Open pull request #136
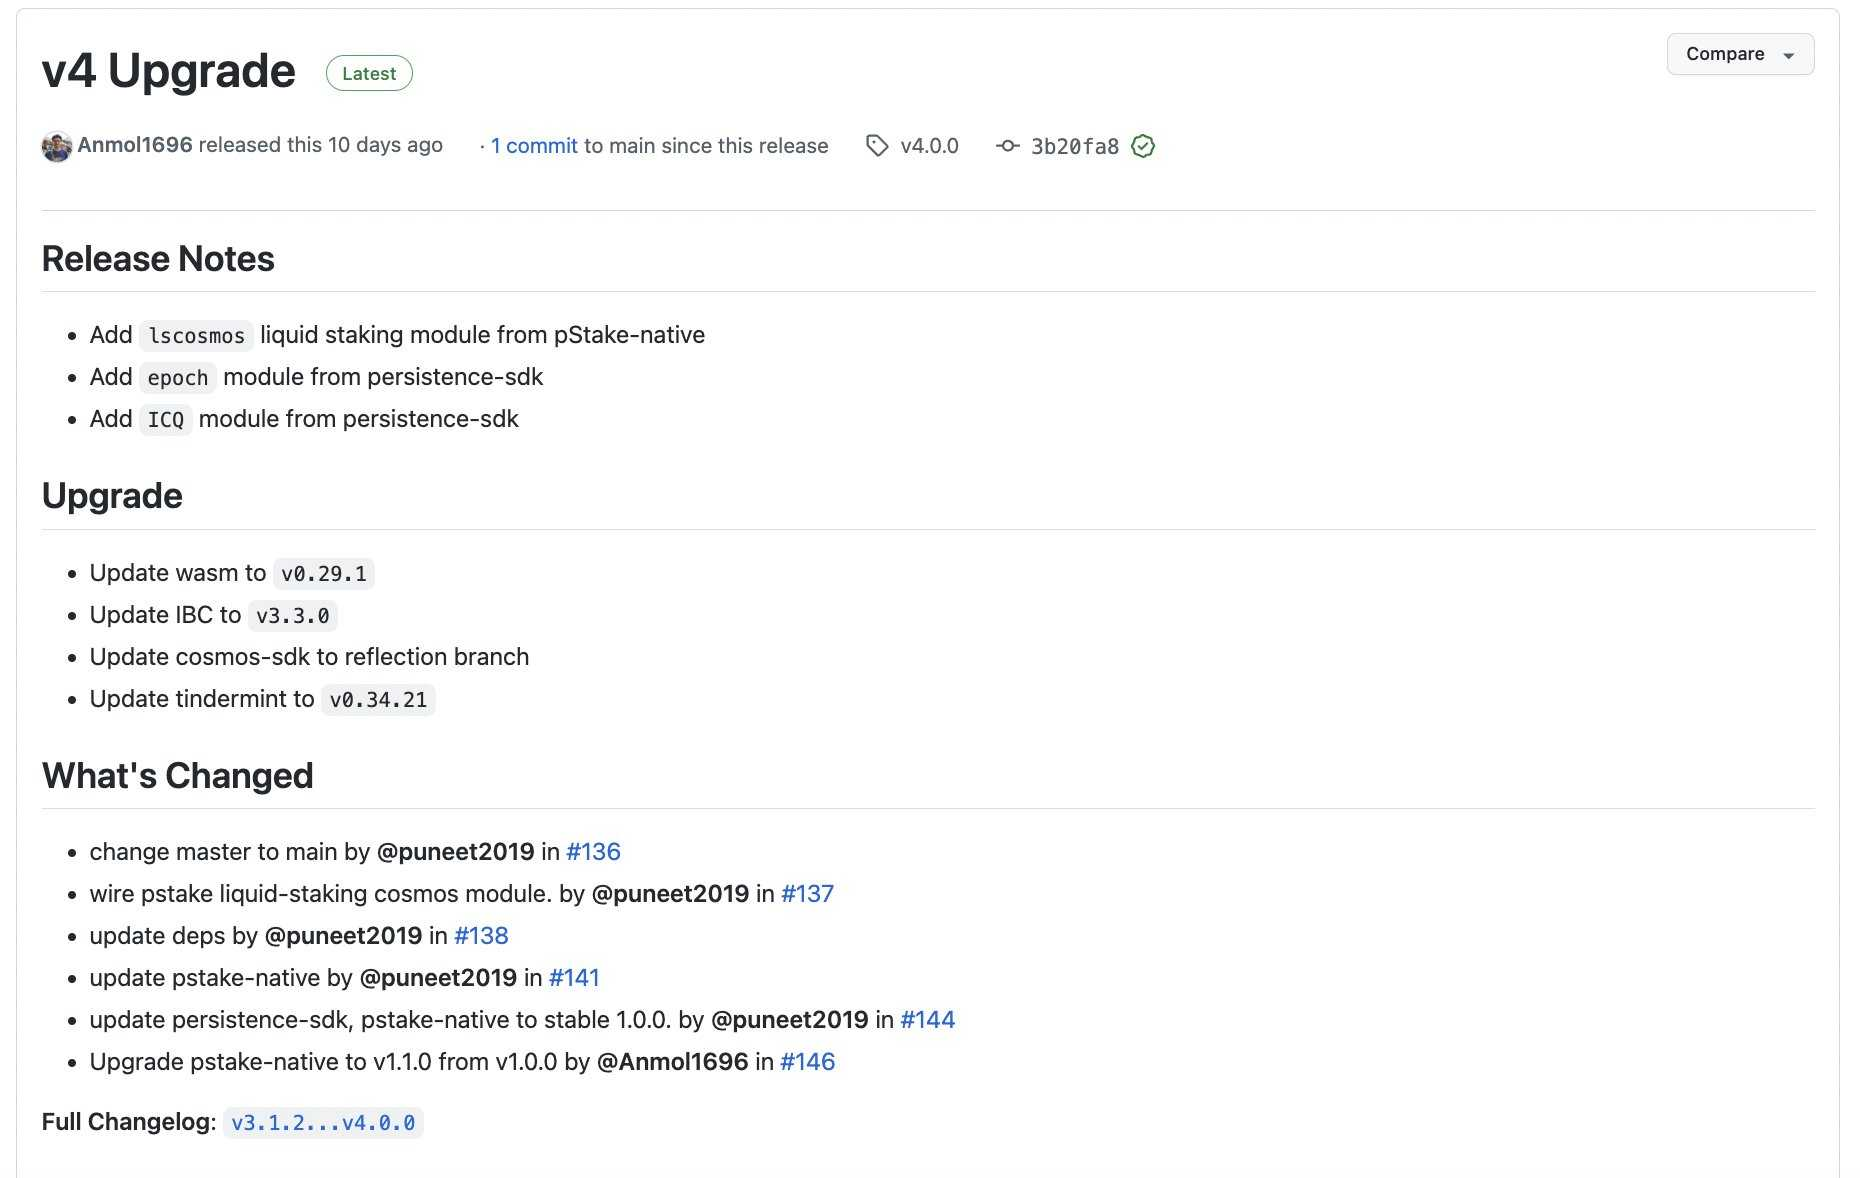Viewport: 1860px width, 1178px height. [593, 852]
